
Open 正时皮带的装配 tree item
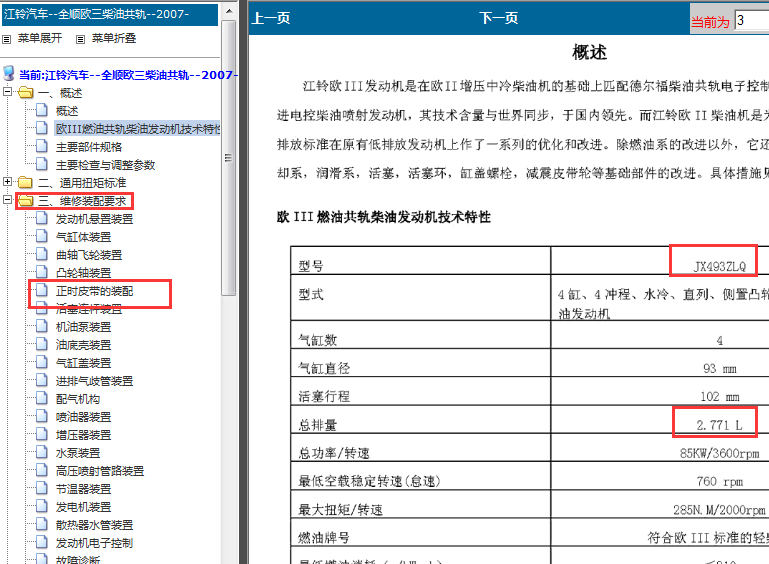click(x=94, y=291)
